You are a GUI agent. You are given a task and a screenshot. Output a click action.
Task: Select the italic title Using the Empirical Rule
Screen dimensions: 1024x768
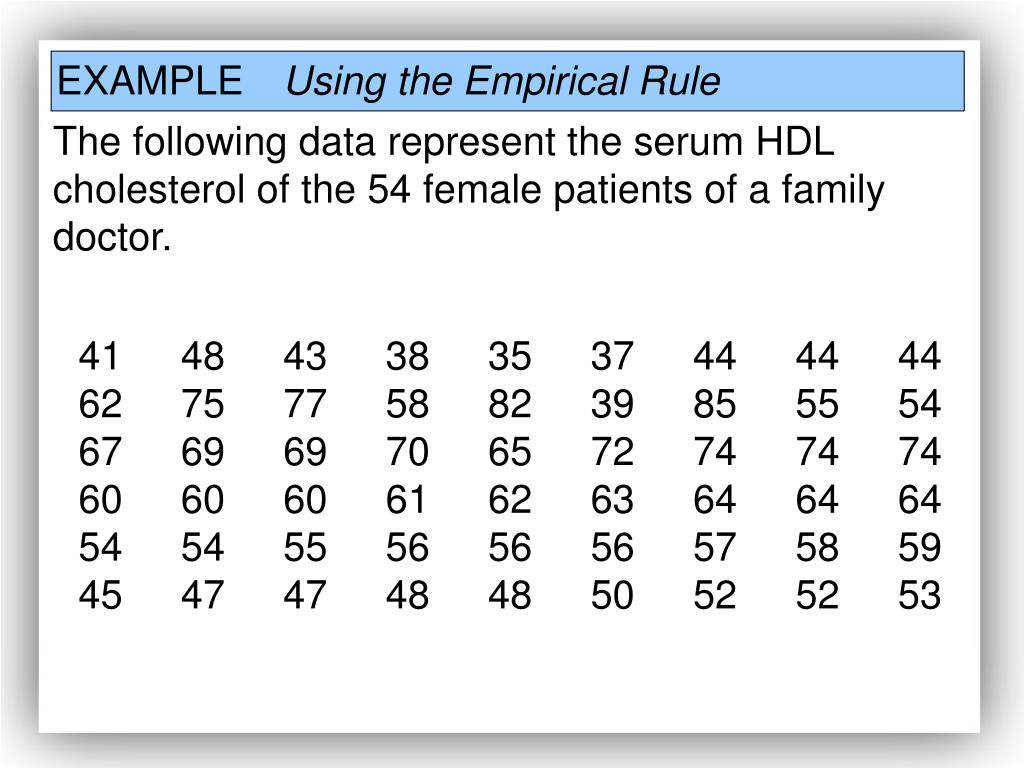pos(503,82)
